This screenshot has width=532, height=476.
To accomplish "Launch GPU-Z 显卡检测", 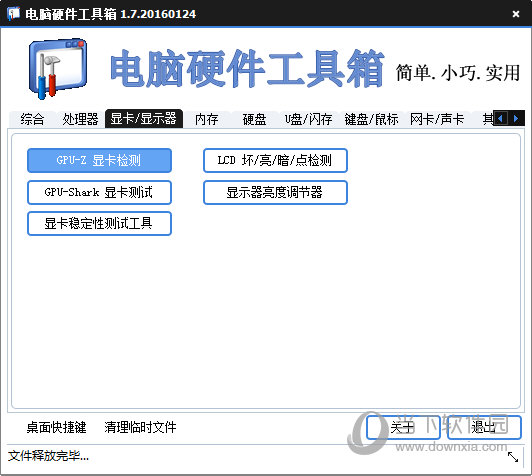I will pos(99,160).
